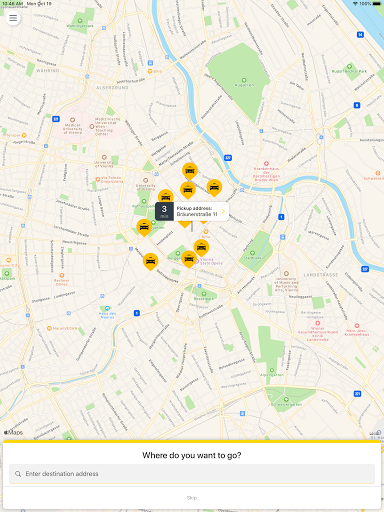The image size is (384, 512).
Task: Click the Via Toledo Enopizzeria marker
Action: (x=98, y=179)
